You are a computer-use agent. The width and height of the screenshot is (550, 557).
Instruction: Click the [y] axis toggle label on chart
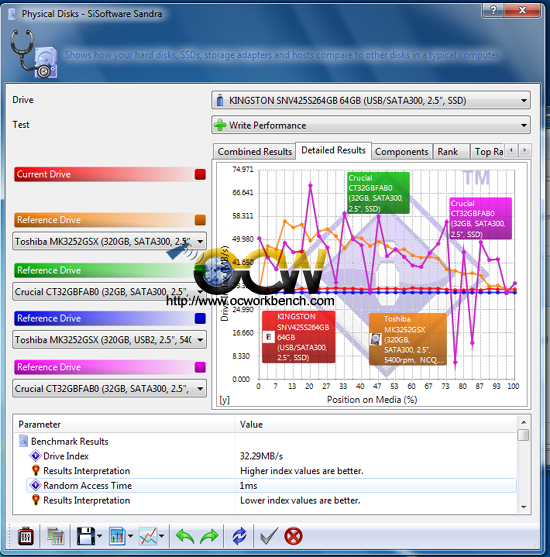225,400
